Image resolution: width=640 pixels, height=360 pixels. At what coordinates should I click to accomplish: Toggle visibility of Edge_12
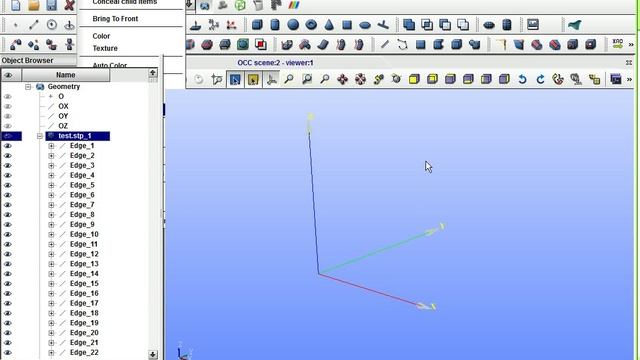(x=8, y=254)
